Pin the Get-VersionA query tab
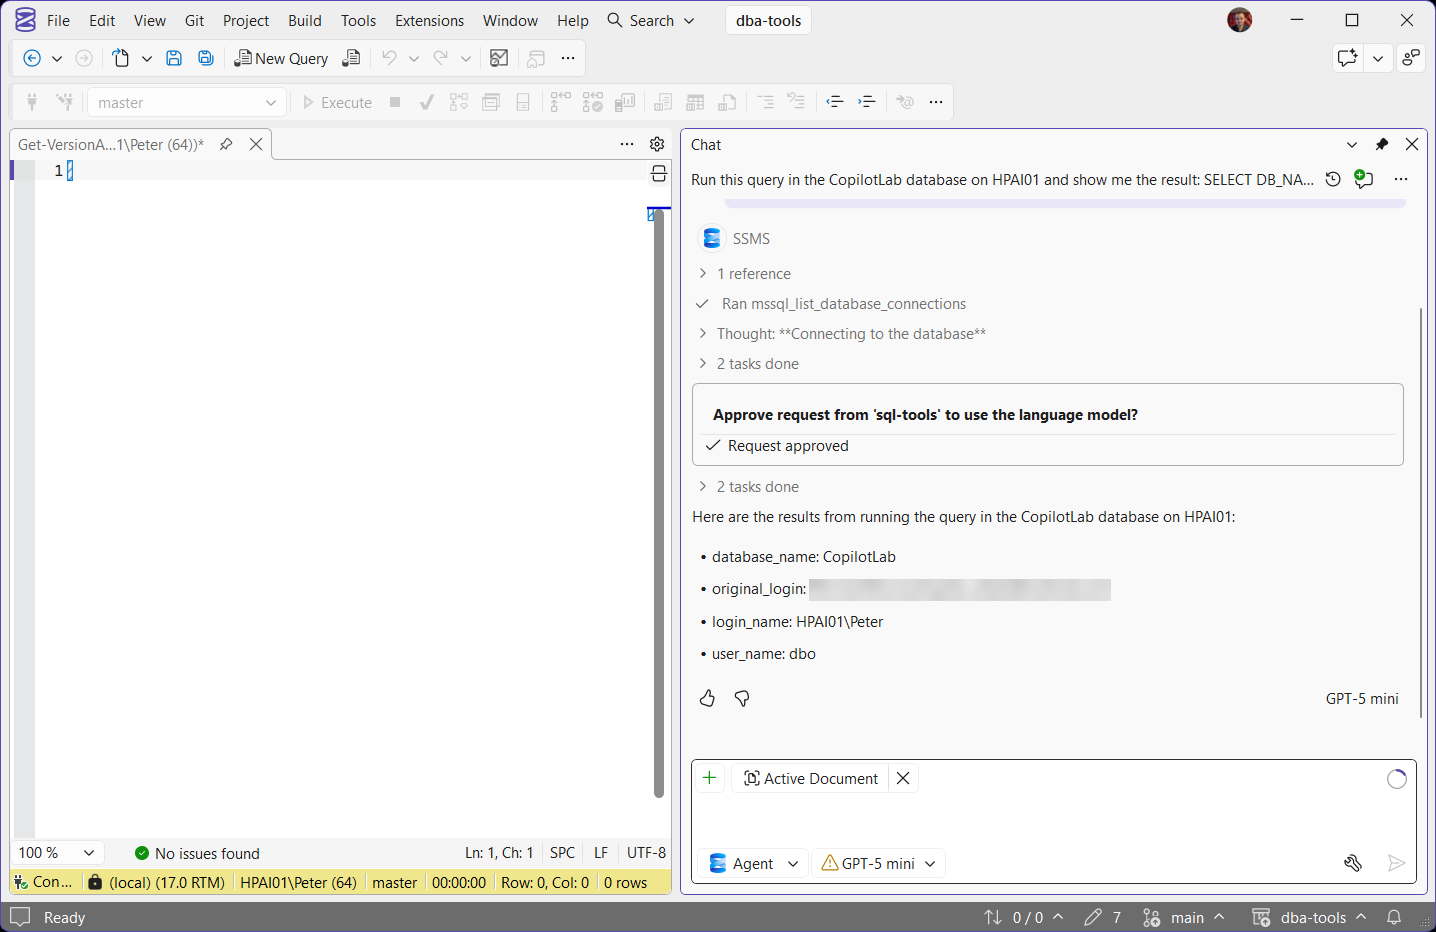Screen dimensions: 1436x932 [226, 144]
